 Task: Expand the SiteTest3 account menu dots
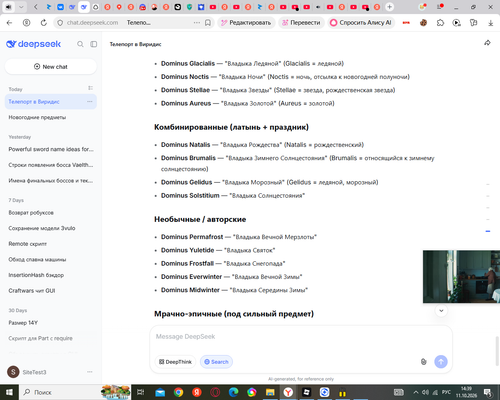(x=90, y=372)
